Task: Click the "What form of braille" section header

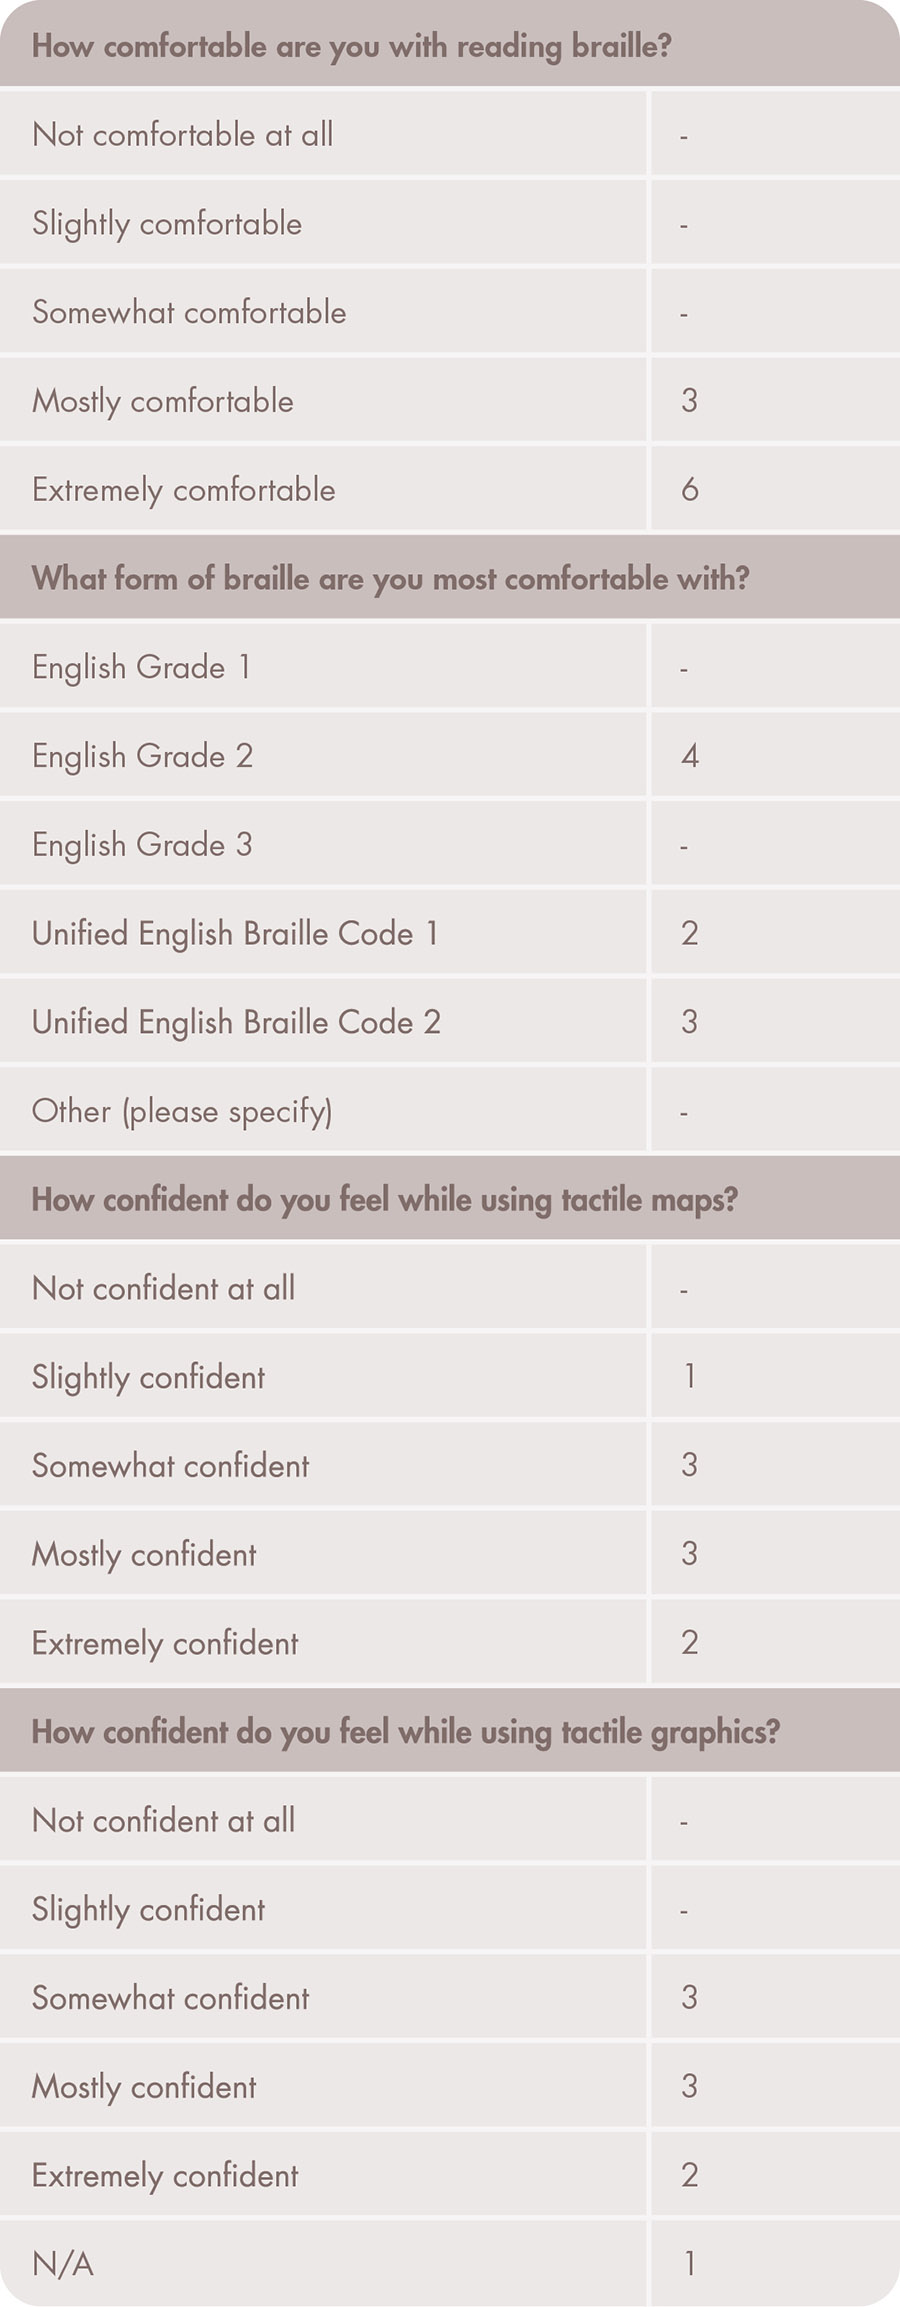Action: 390,578
